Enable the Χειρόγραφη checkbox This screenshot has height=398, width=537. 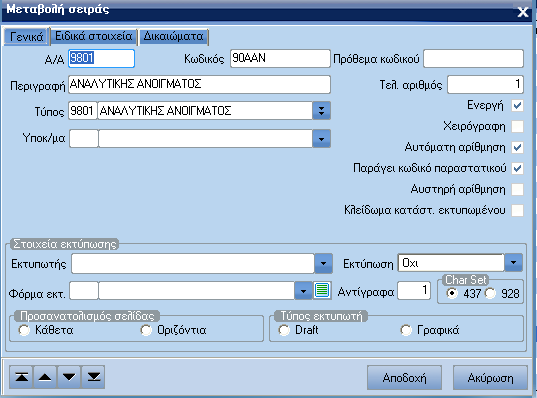click(x=517, y=126)
